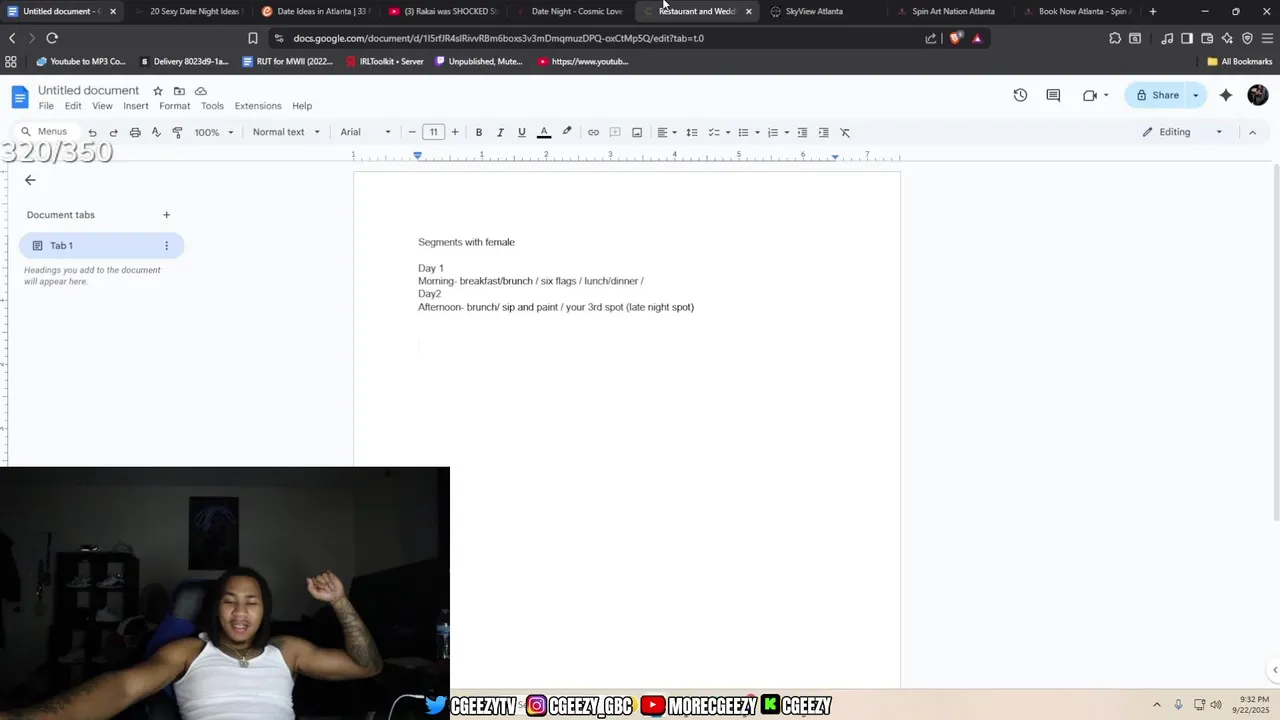The height and width of the screenshot is (720, 1280).
Task: Click the redo icon in Docs toolbar
Action: (113, 132)
